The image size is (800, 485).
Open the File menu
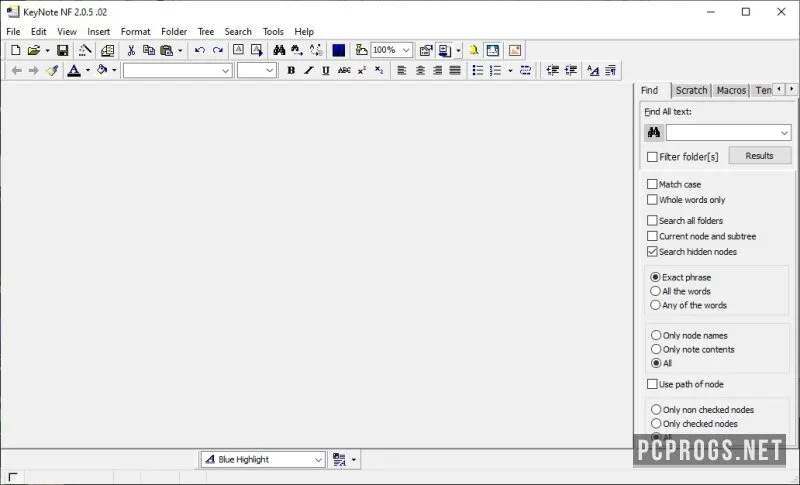click(13, 32)
